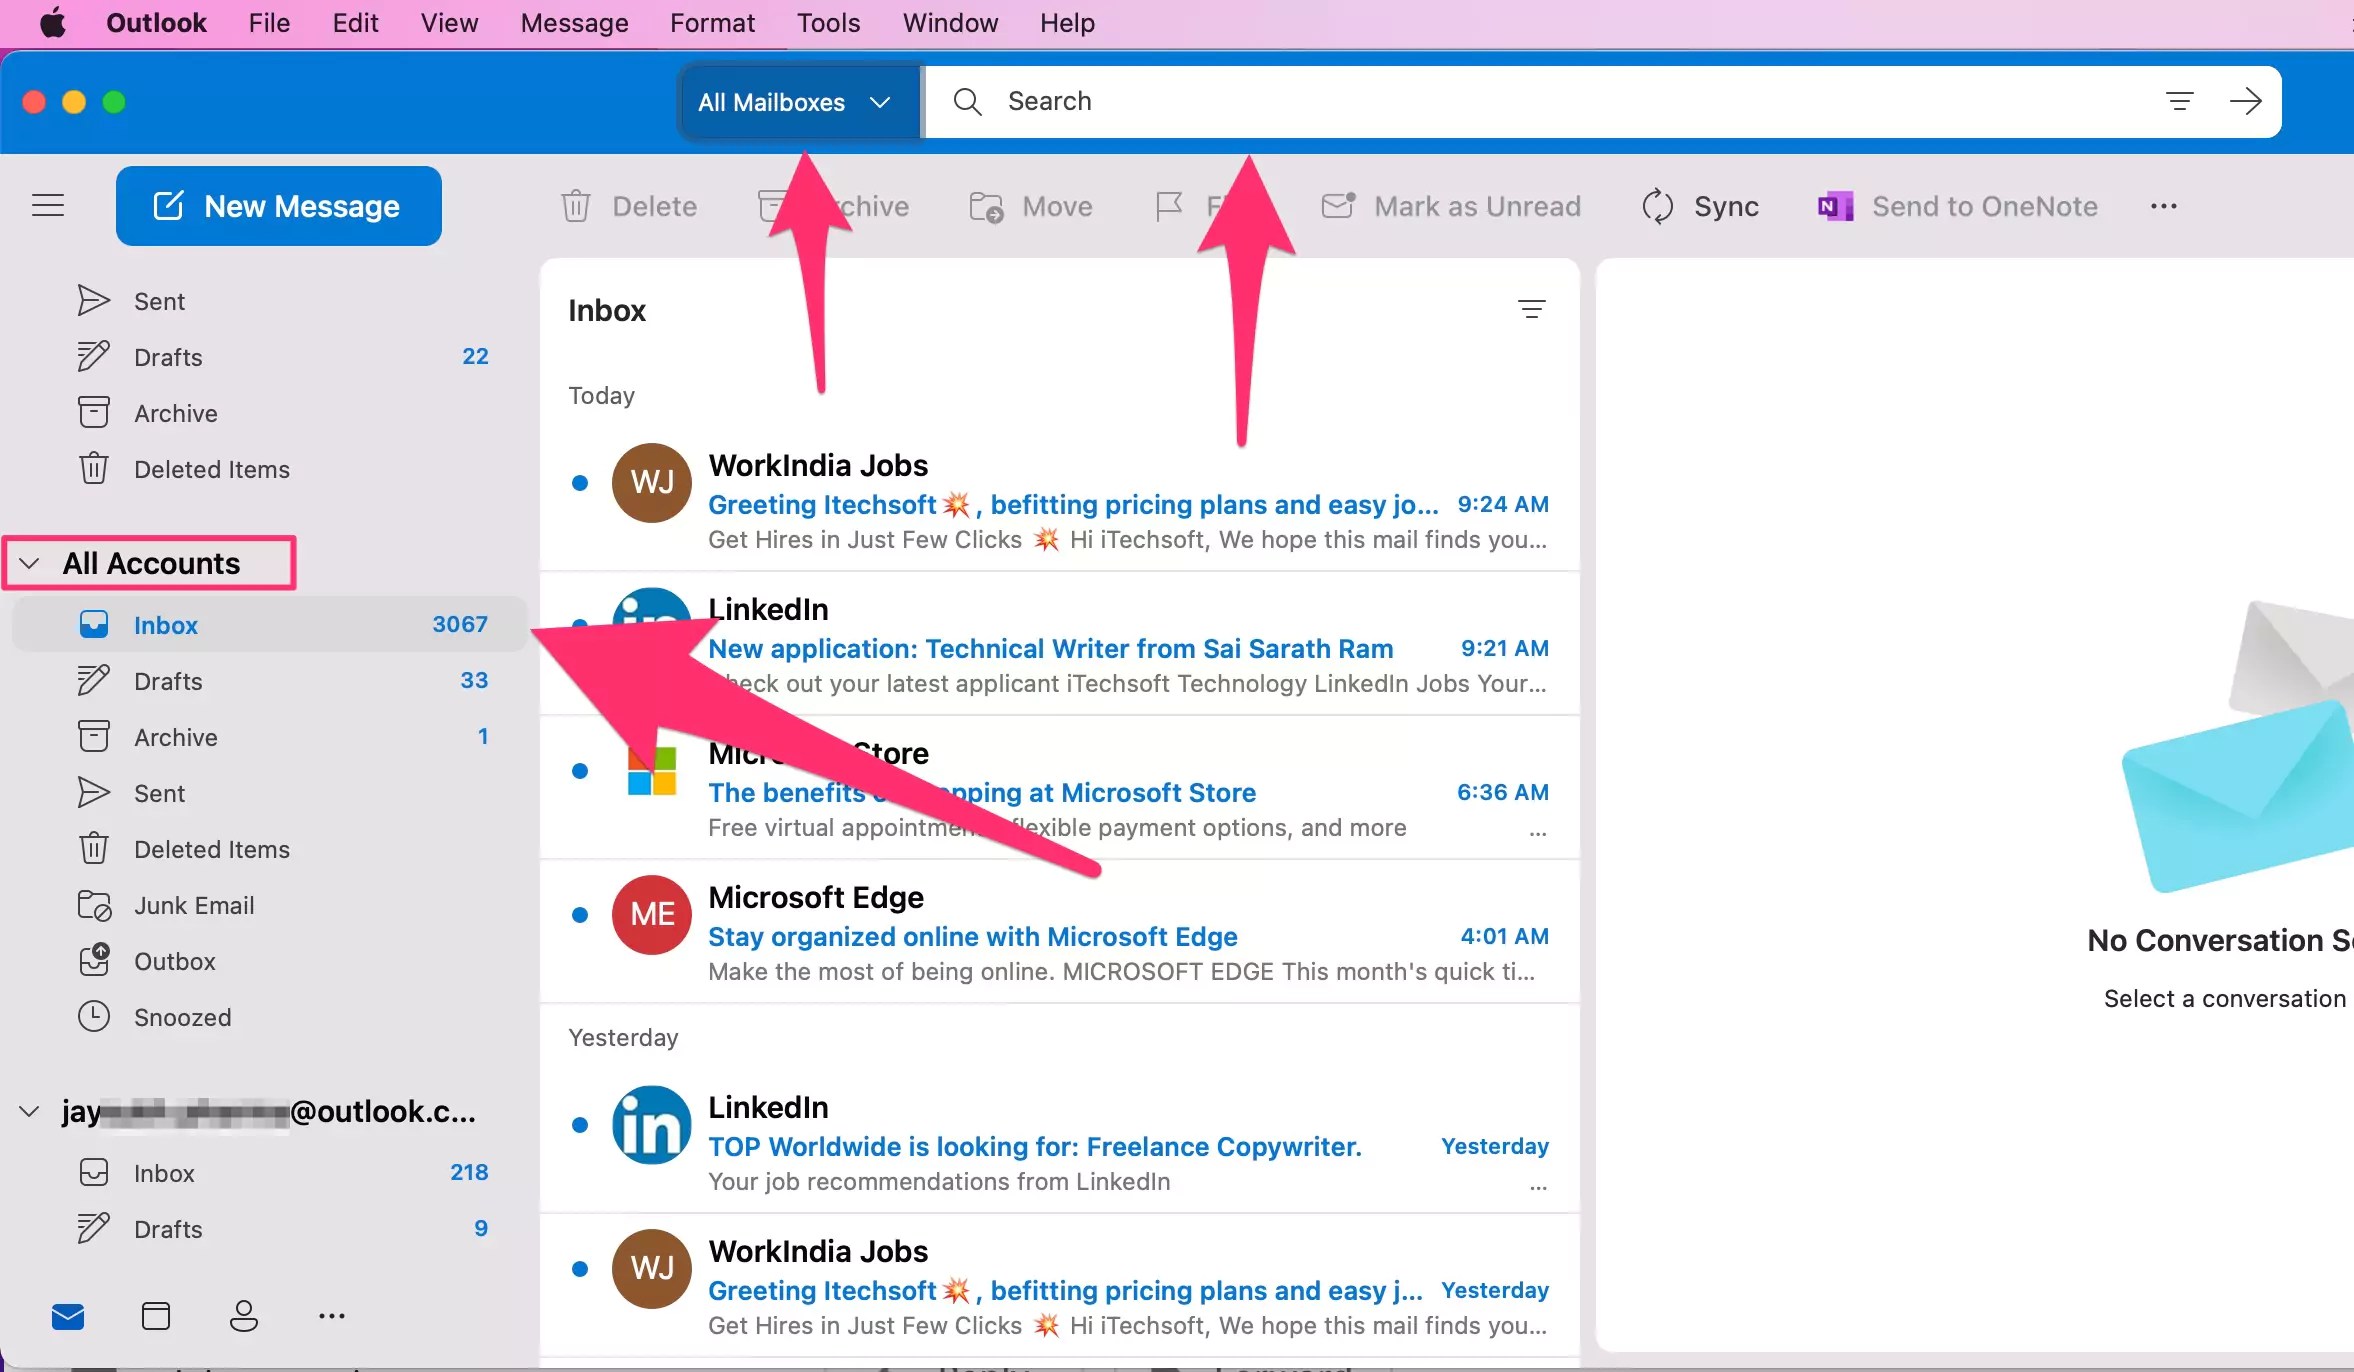This screenshot has width=2354, height=1372.
Task: Click the Move icon in the toolbar
Action: coord(986,206)
